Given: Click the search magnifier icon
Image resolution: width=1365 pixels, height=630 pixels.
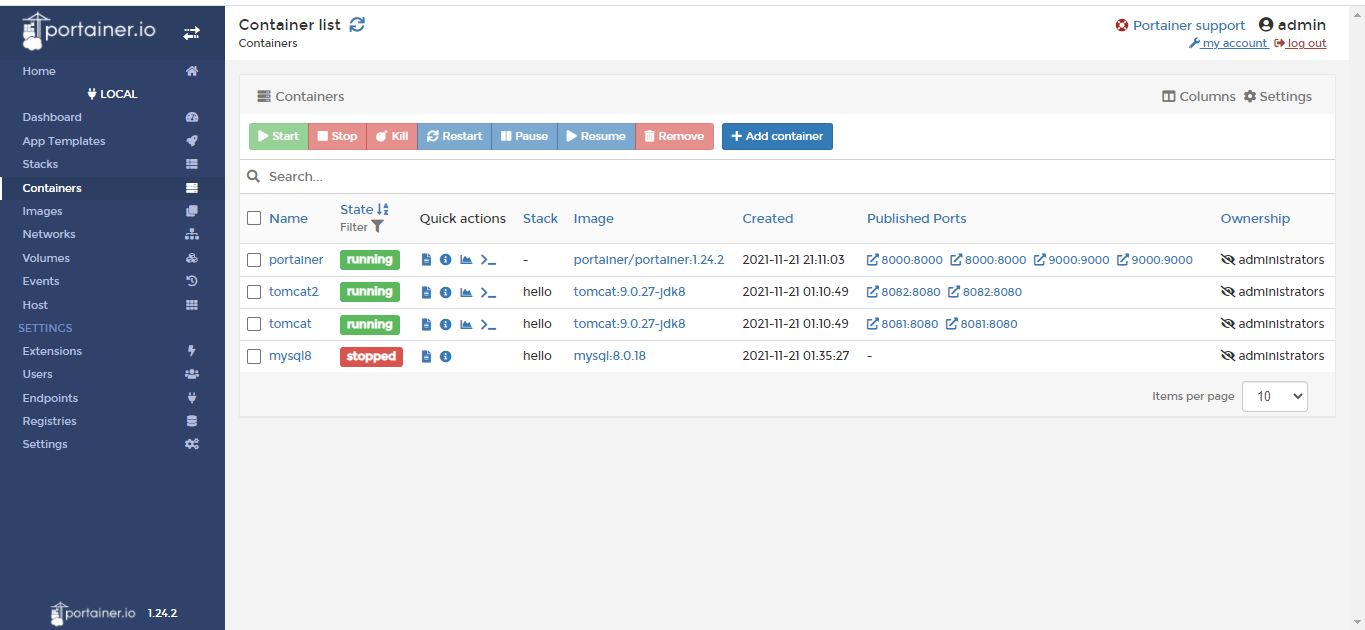Looking at the screenshot, I should [x=254, y=176].
